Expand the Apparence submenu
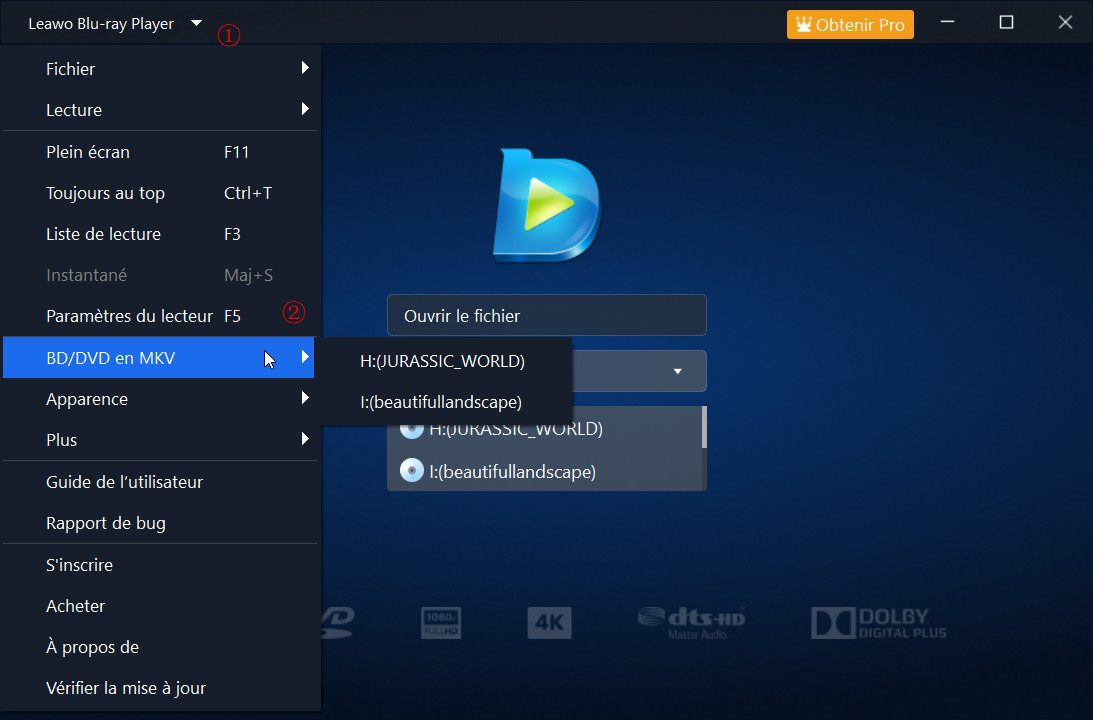The height and width of the screenshot is (720, 1093). 160,399
